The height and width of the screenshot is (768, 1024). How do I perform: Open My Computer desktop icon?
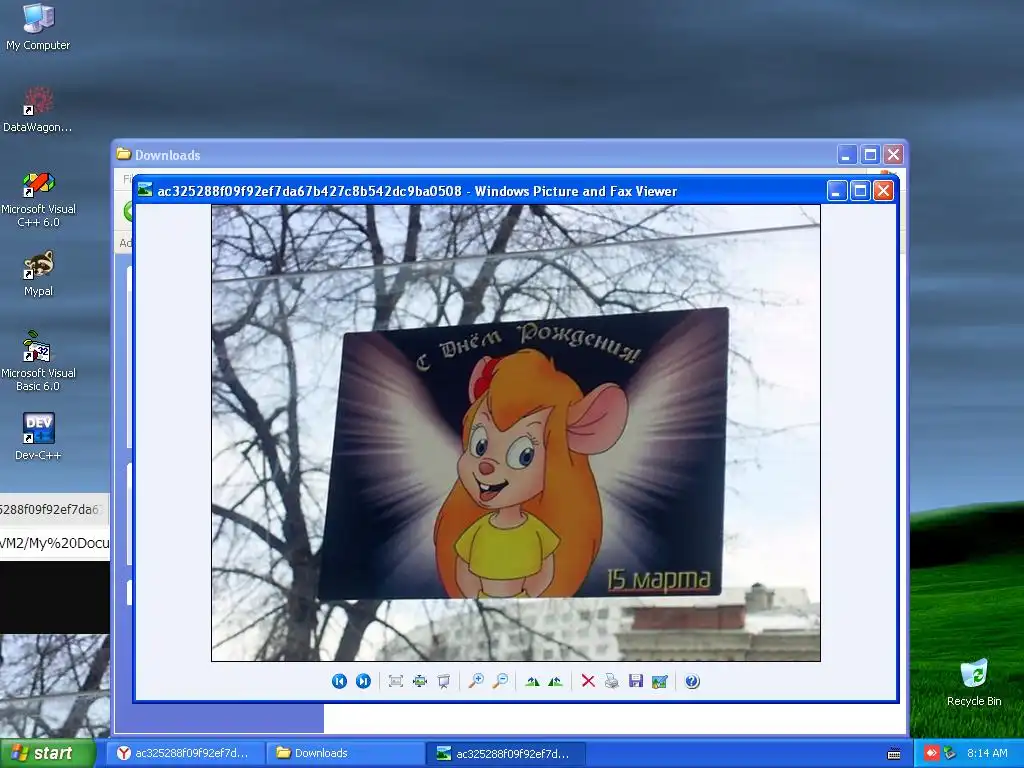38,27
